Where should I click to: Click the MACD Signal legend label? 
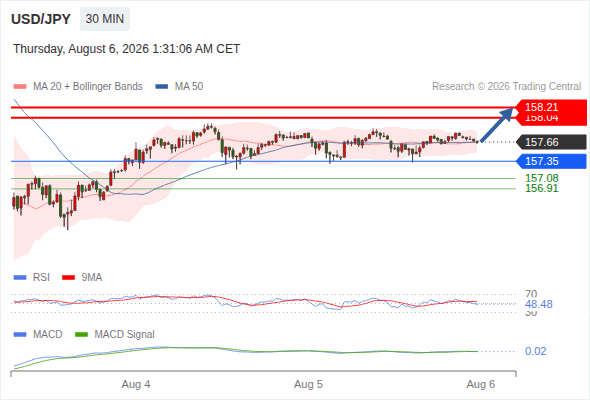coord(125,335)
